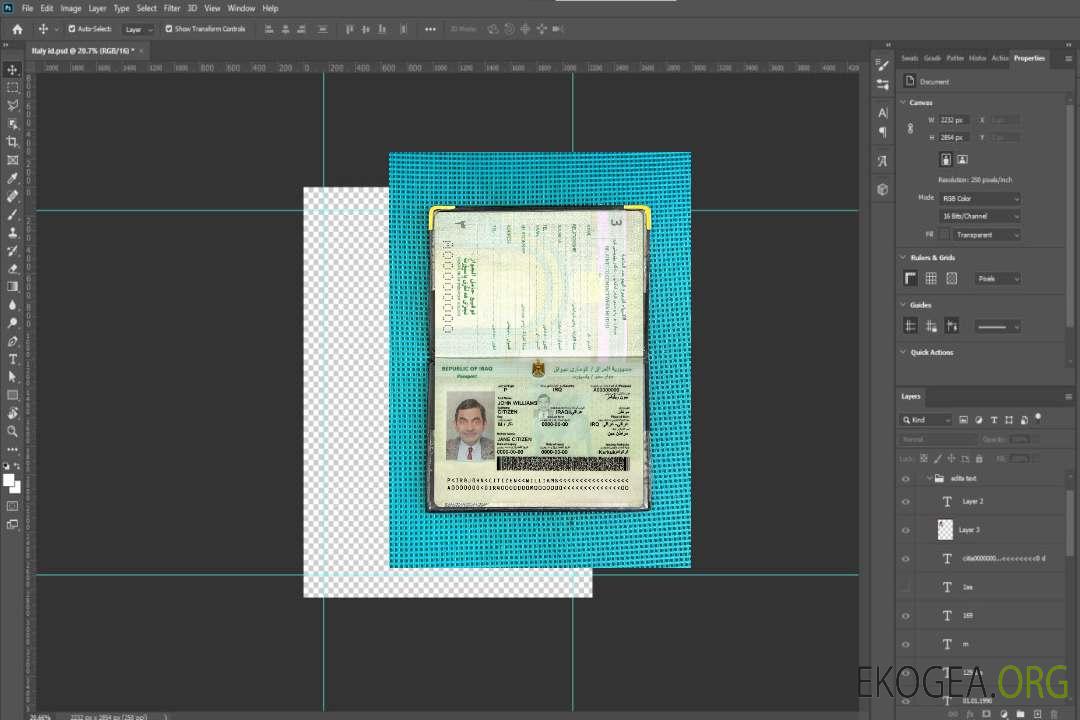Toggle the layer filter on/off switch
The image size is (1080, 720).
click(x=1038, y=418)
